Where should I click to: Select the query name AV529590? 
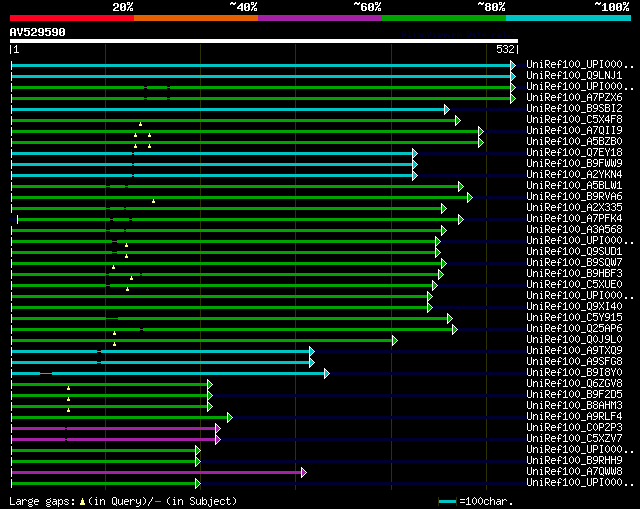pyautogui.click(x=38, y=32)
